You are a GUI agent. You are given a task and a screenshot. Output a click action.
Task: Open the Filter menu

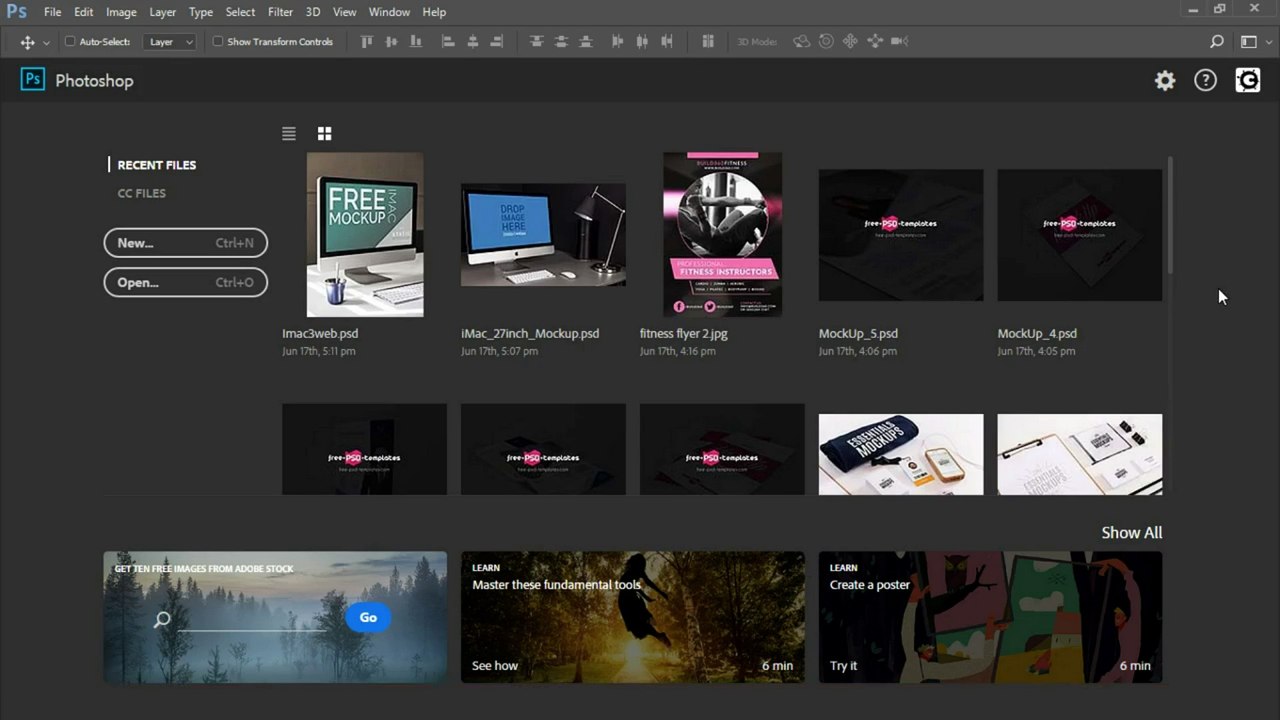[281, 12]
